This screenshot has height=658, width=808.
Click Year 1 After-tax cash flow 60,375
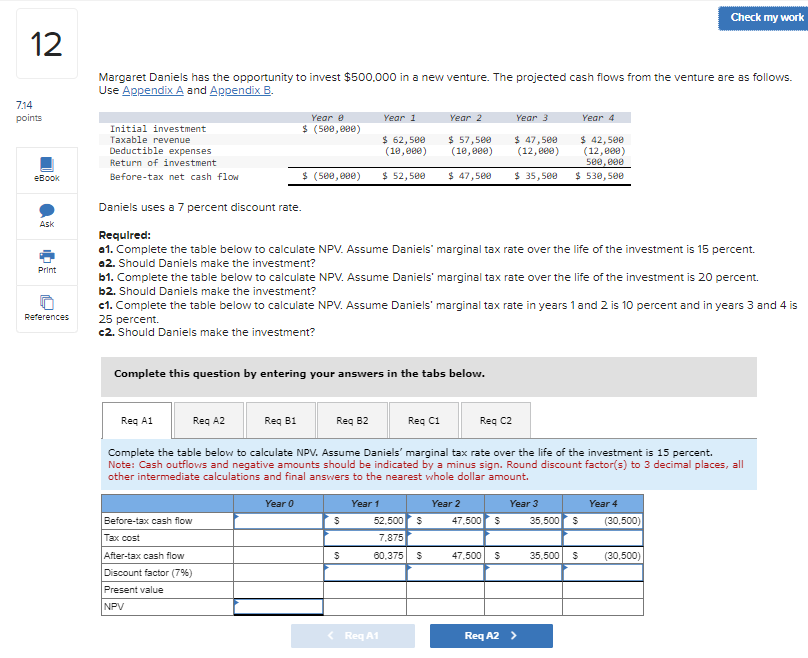pos(365,555)
